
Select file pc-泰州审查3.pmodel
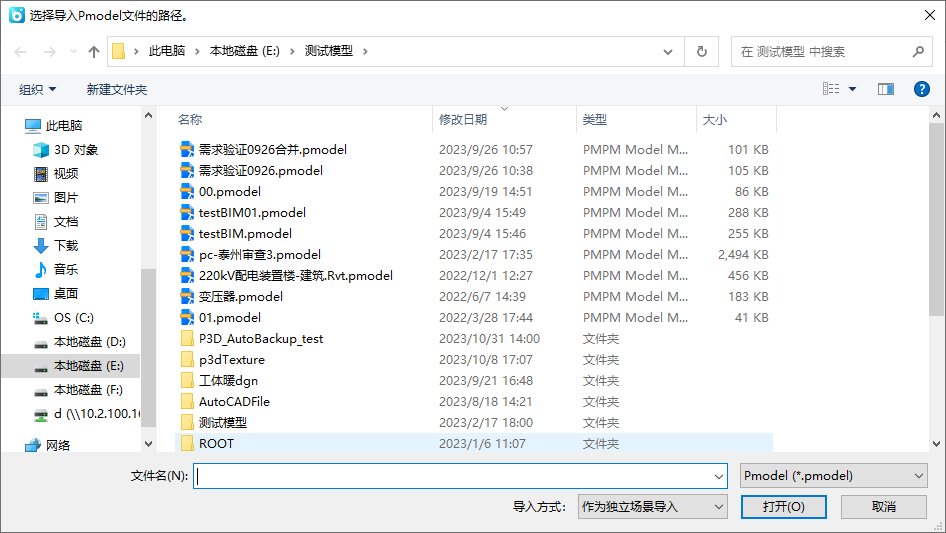click(259, 255)
